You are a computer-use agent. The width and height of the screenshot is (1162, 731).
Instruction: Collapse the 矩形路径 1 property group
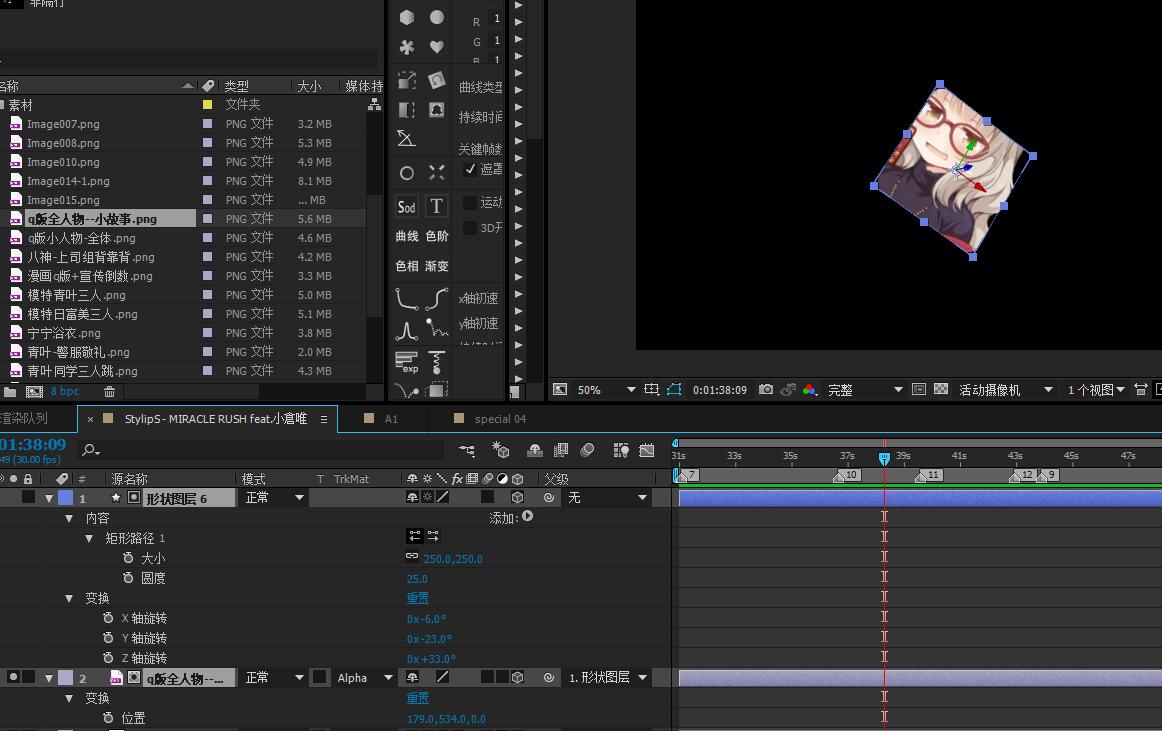click(x=89, y=538)
